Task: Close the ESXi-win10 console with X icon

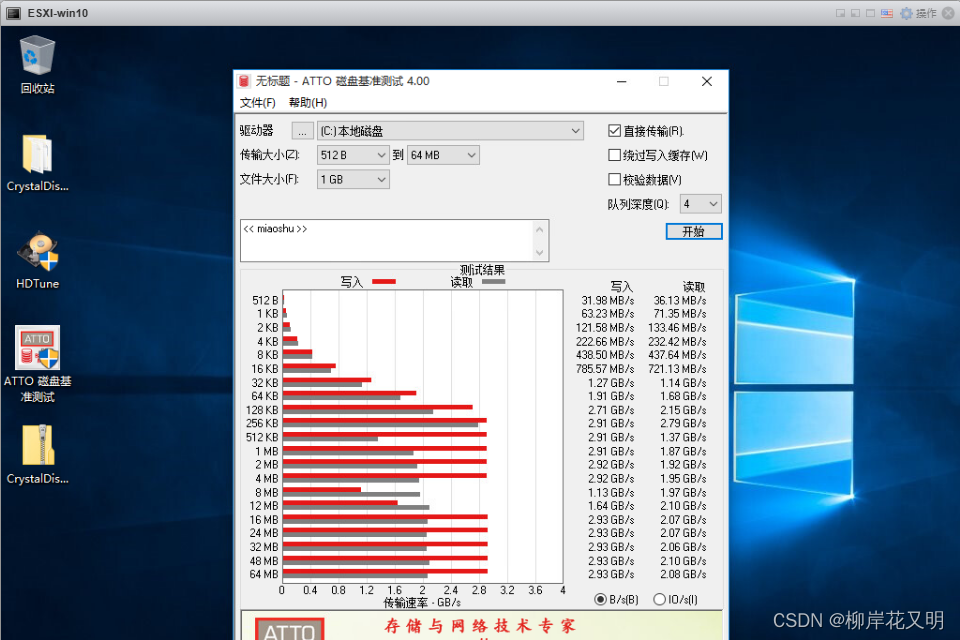Action: click(948, 13)
